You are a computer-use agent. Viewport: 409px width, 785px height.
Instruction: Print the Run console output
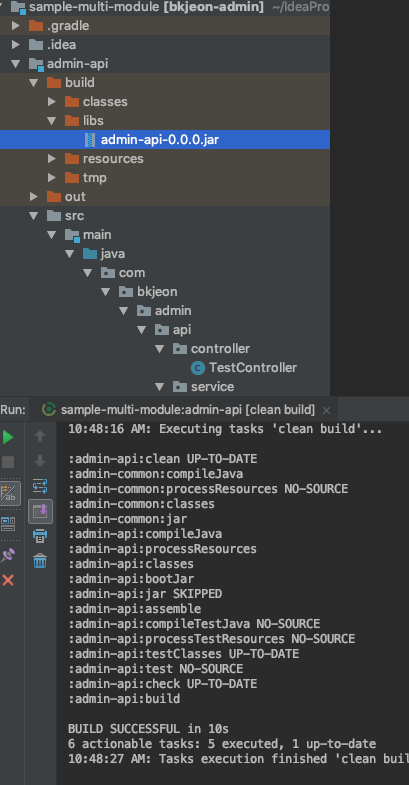pos(40,536)
